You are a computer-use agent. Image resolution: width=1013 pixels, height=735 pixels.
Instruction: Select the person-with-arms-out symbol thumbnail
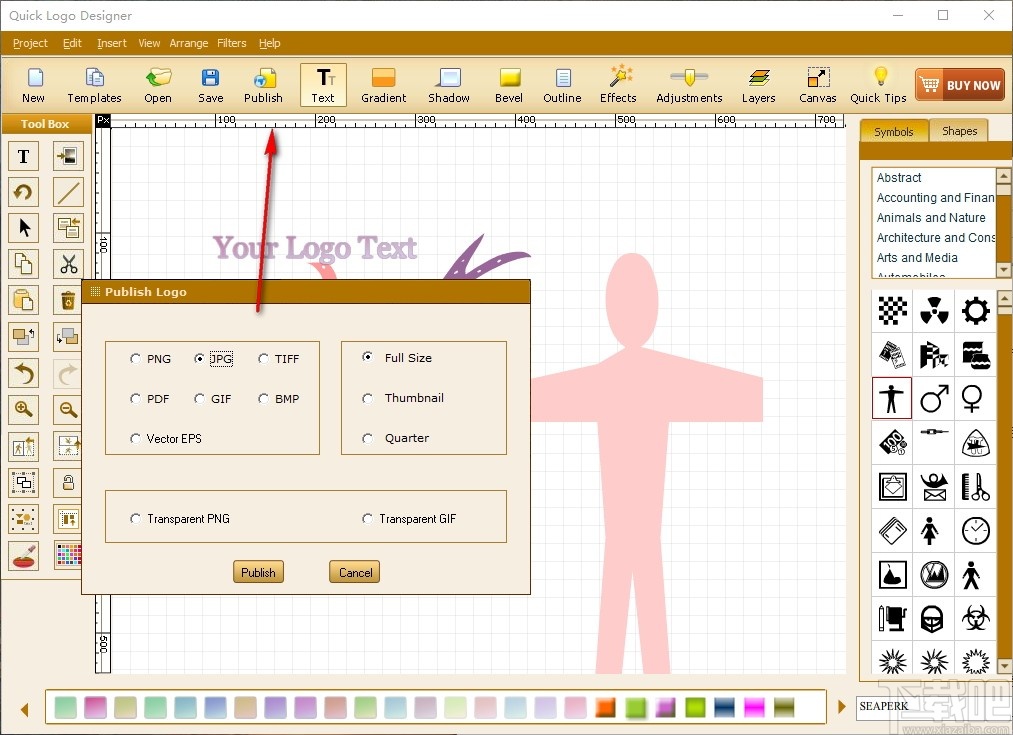click(892, 399)
